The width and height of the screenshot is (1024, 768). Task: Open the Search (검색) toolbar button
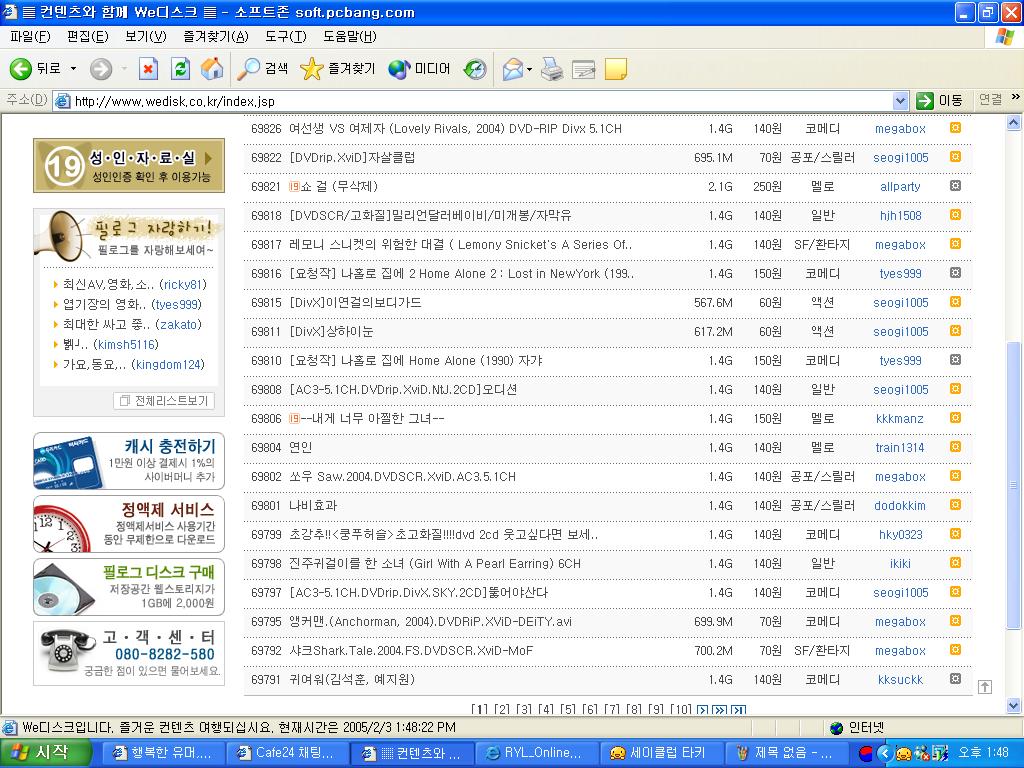263,69
